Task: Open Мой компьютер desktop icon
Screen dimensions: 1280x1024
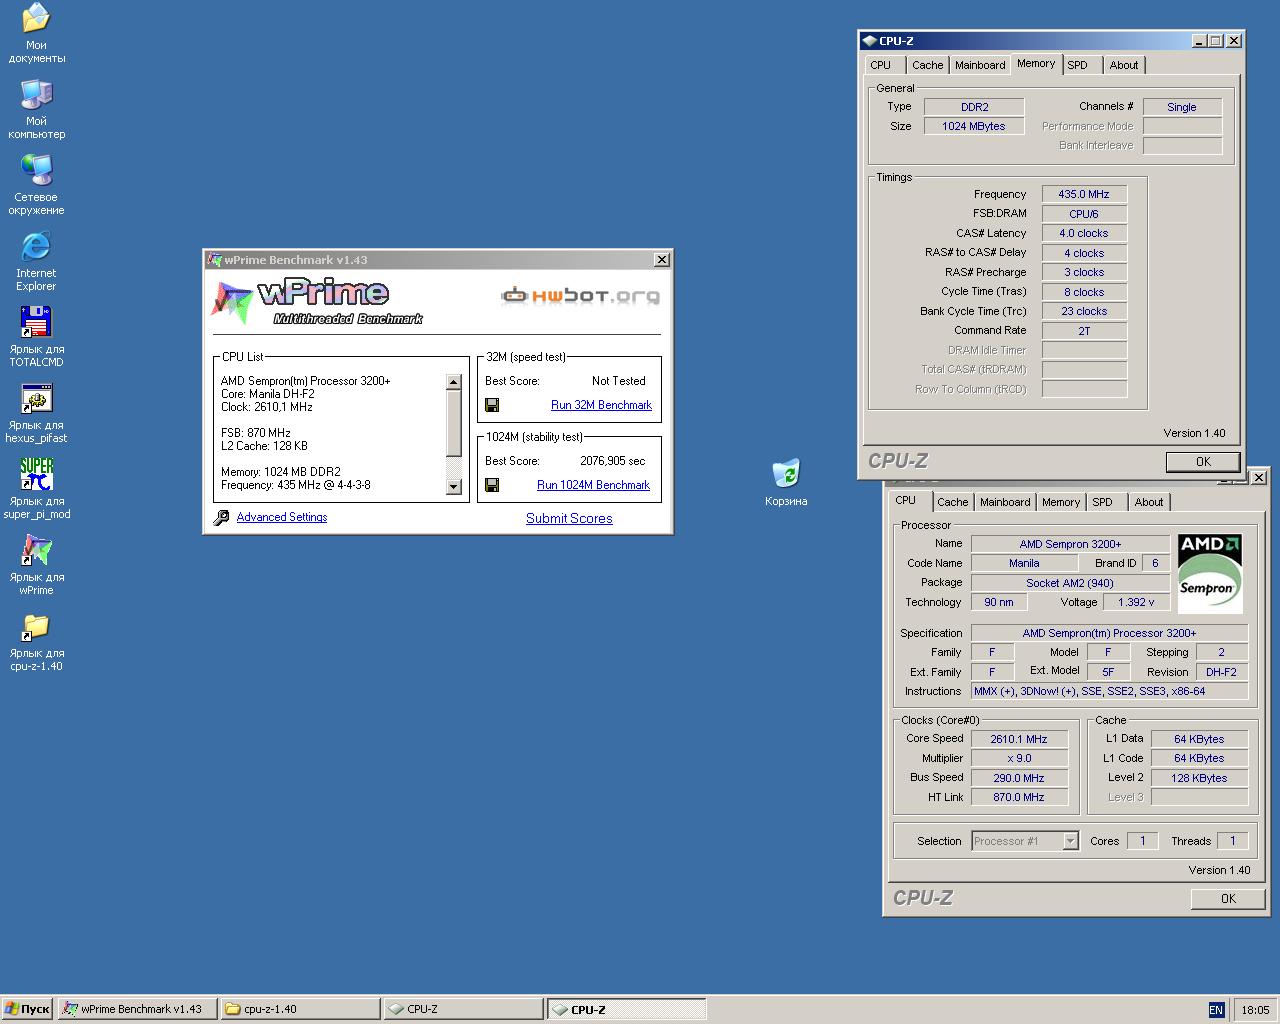Action: coord(36,95)
